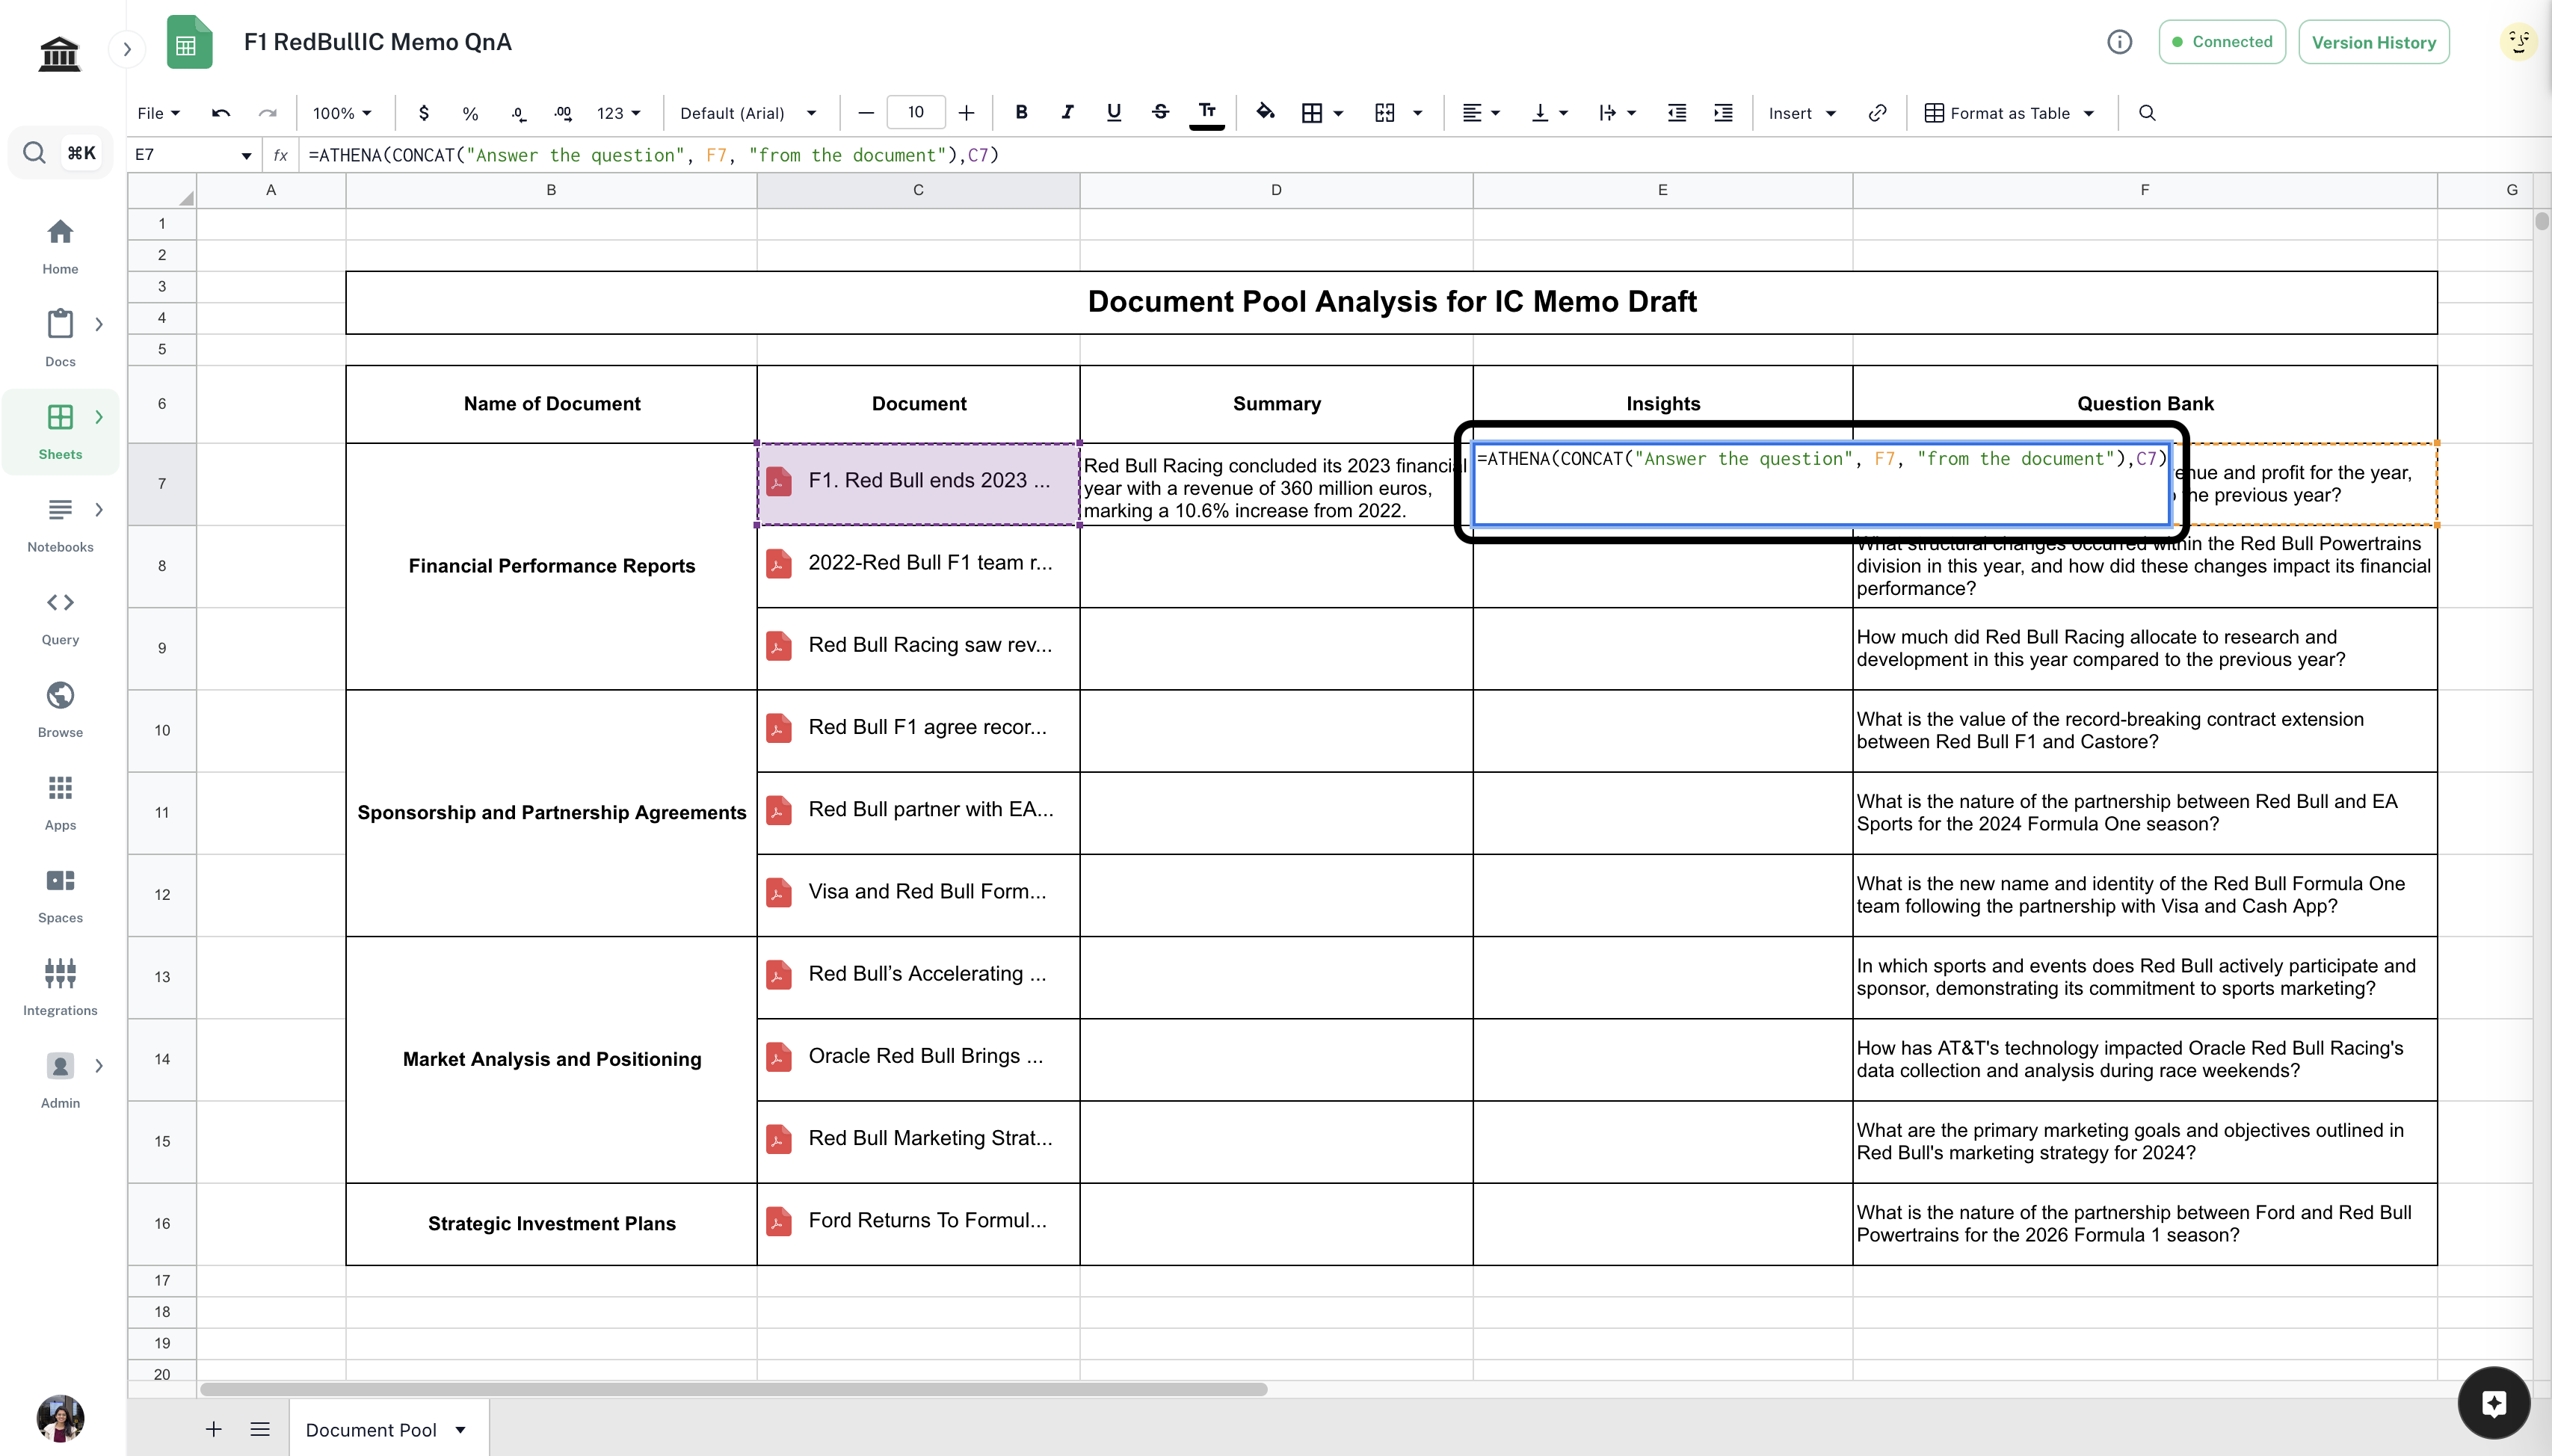Click the insert link icon

click(1877, 113)
